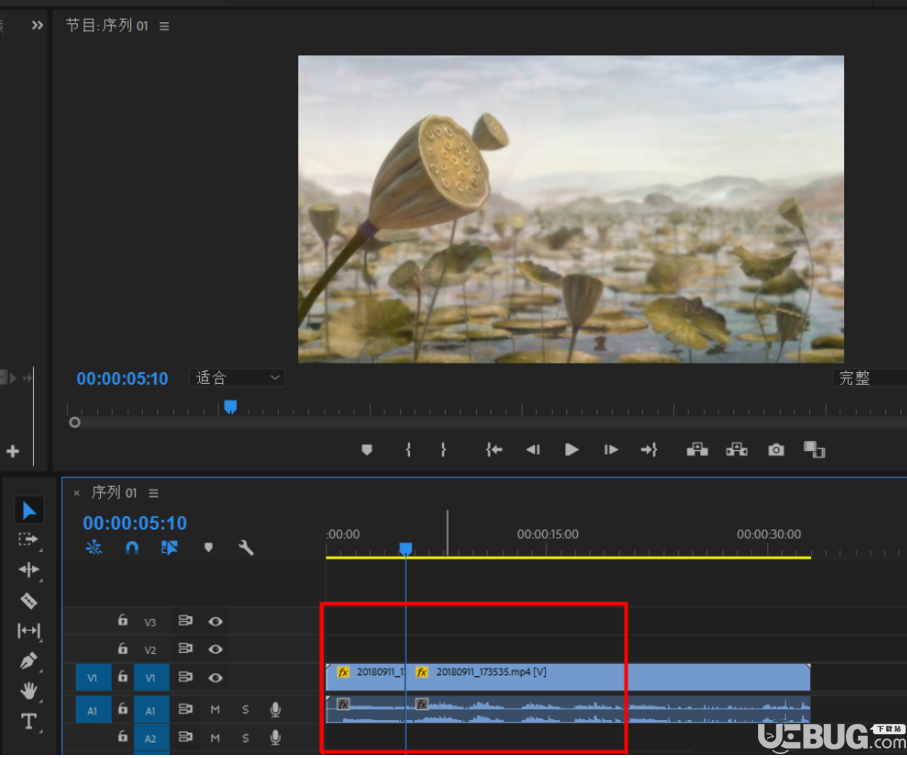907x758 pixels.
Task: Toggle V1 source patching button
Action: pyautogui.click(x=93, y=678)
